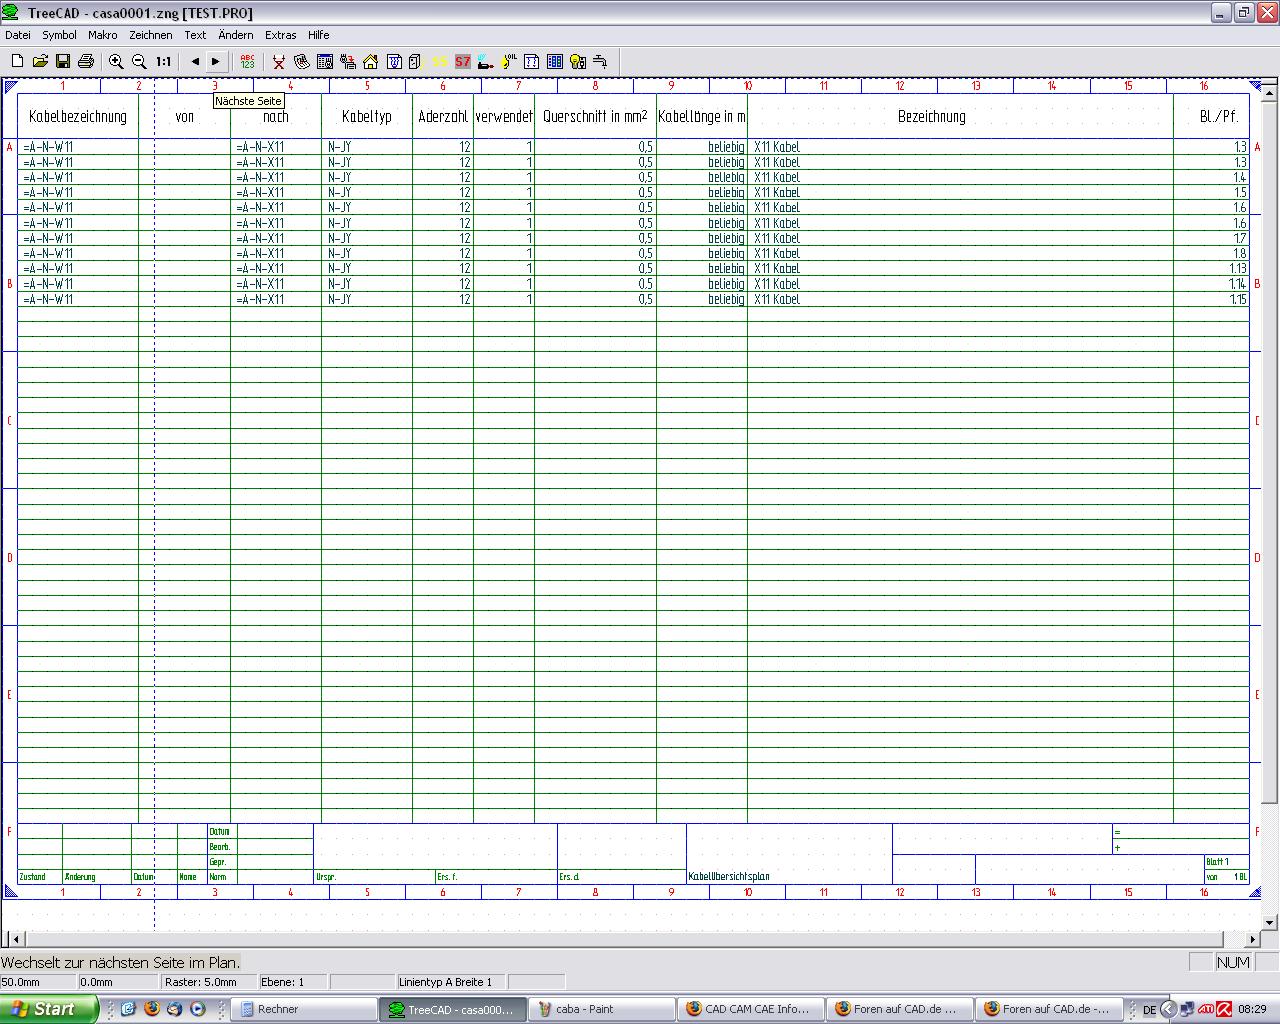Click the Kabelbezeichnung column header

pyautogui.click(x=78, y=117)
